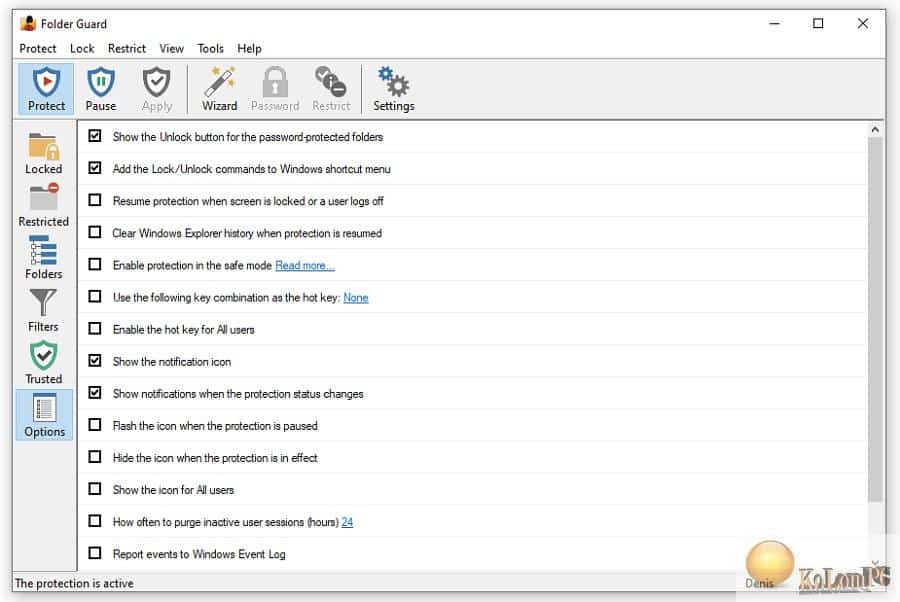Uncheck Show the Unlock button option
900x602 pixels.
[95, 136]
